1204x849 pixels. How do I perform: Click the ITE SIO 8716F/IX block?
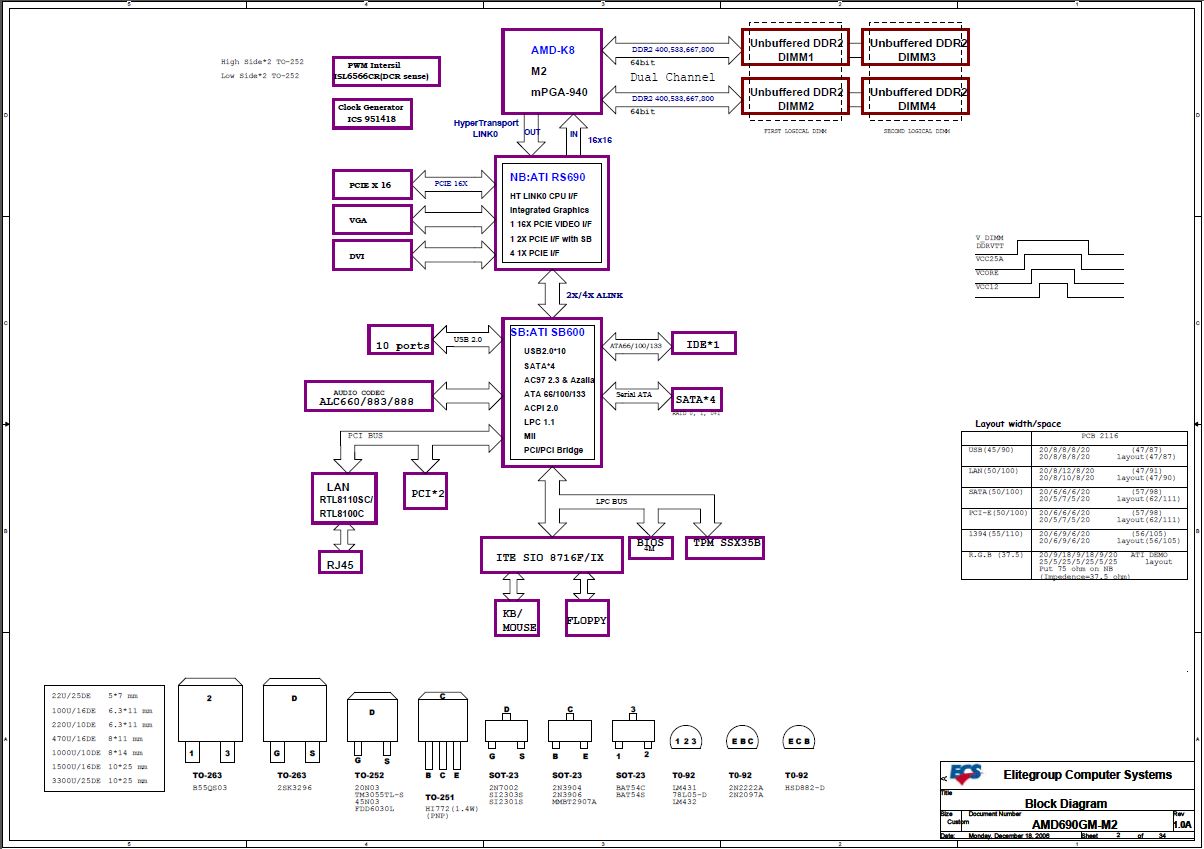pos(551,555)
